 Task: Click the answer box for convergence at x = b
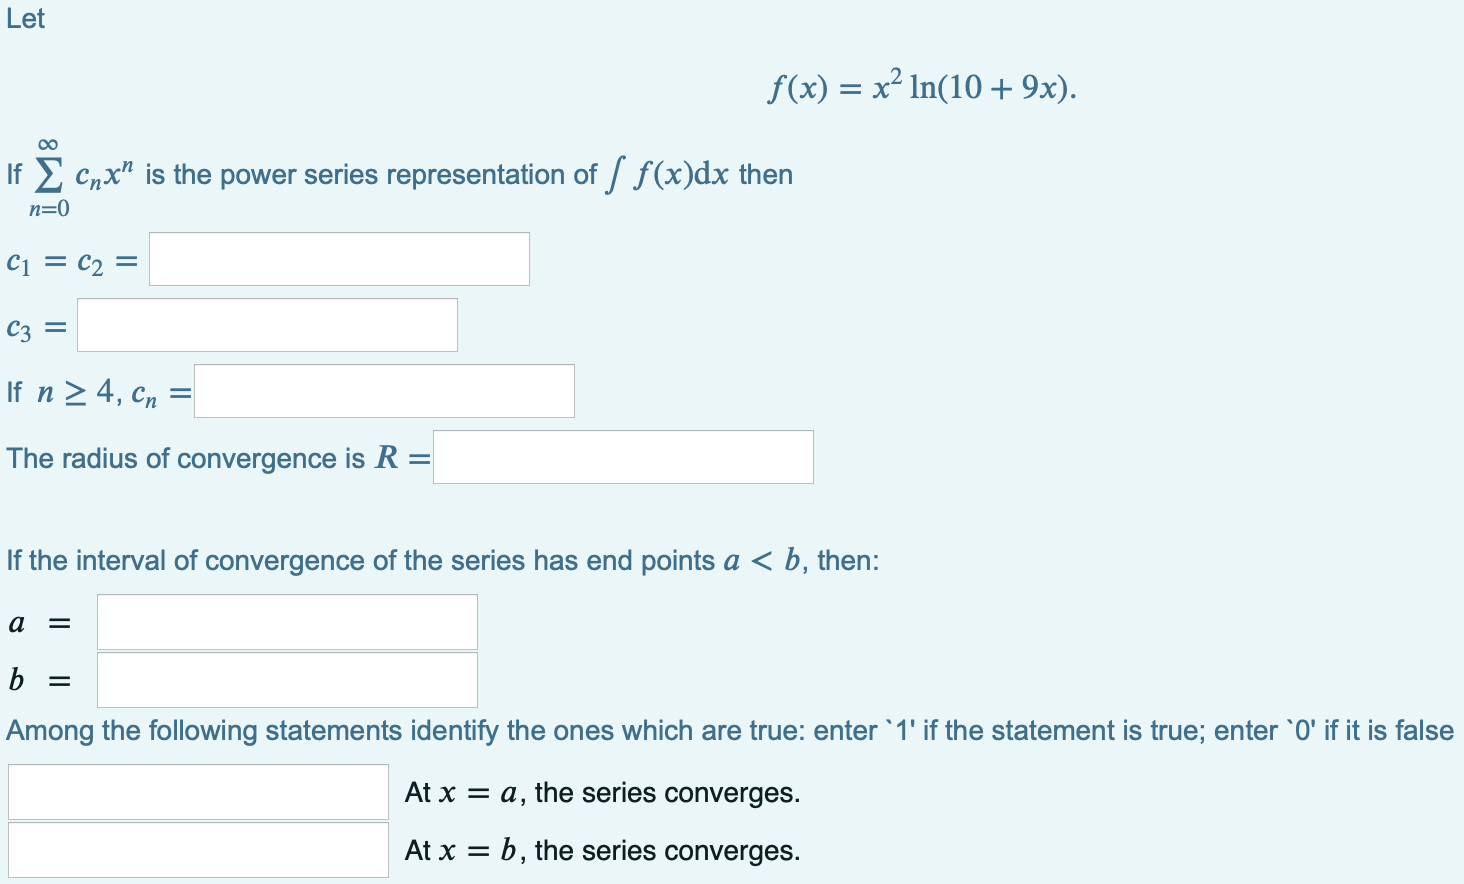197,849
